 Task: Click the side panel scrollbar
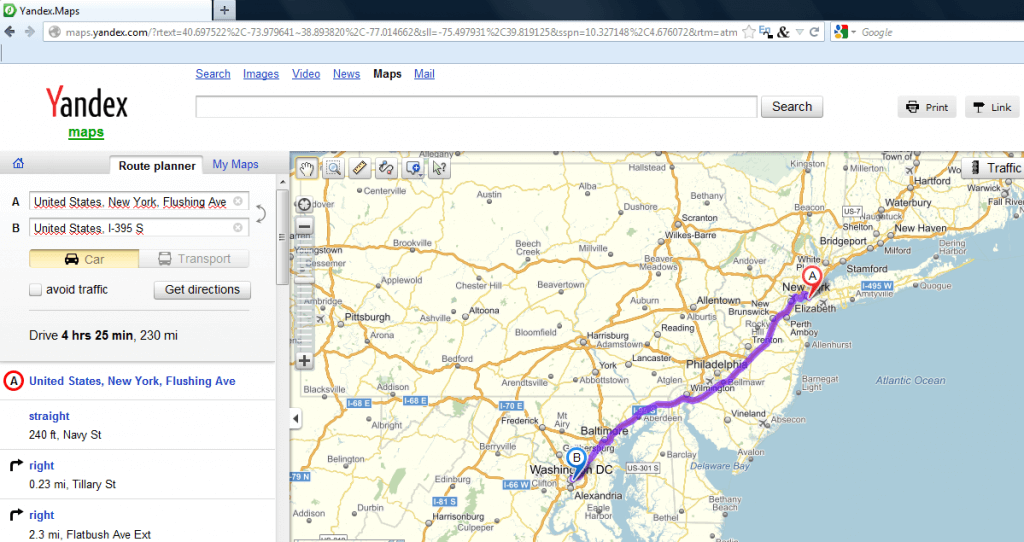point(282,238)
